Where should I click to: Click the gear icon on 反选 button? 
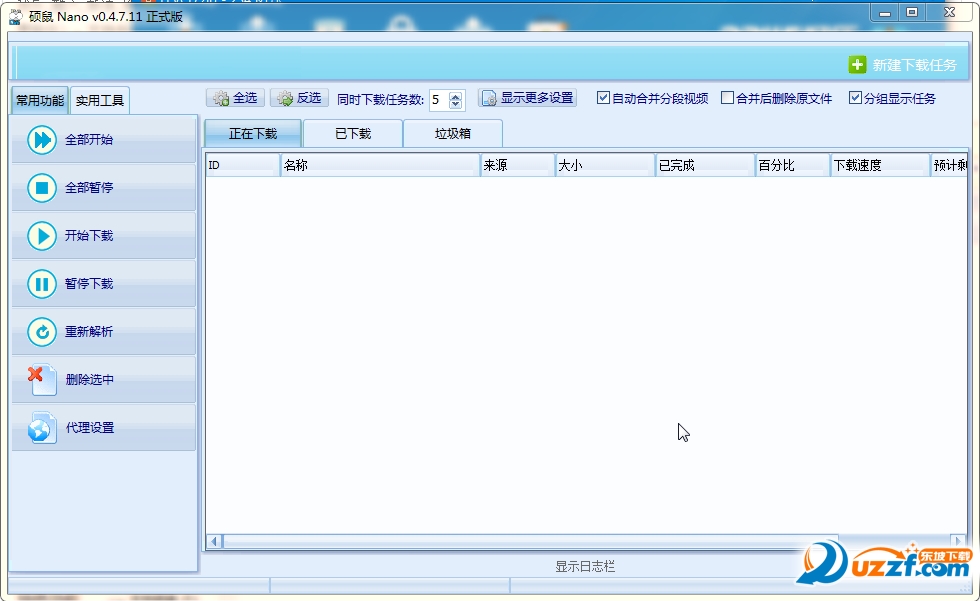tap(285, 98)
